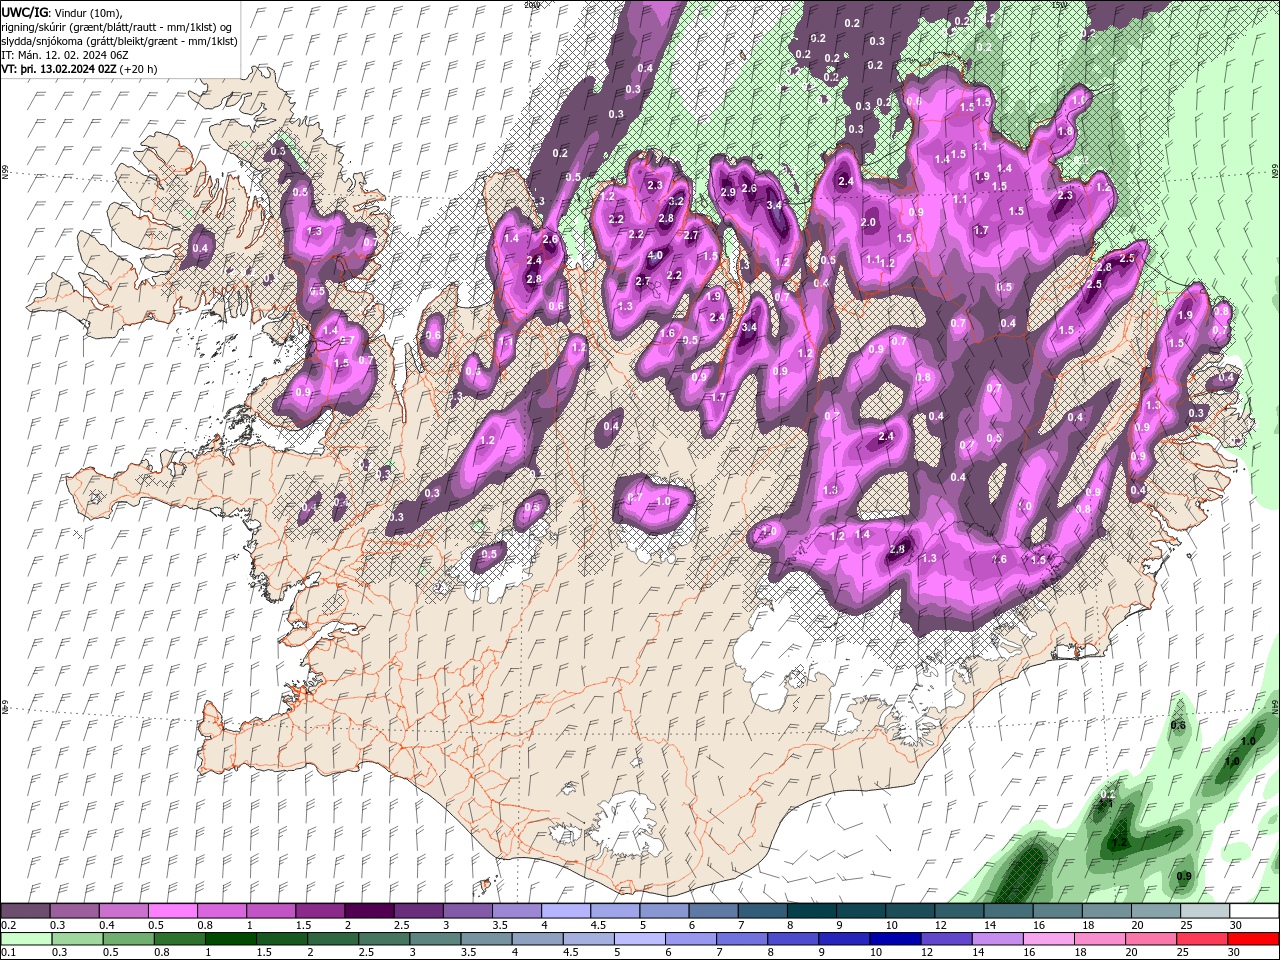
Task: Click the 9 mm dark teal snow legend swatch
Action: [861, 911]
